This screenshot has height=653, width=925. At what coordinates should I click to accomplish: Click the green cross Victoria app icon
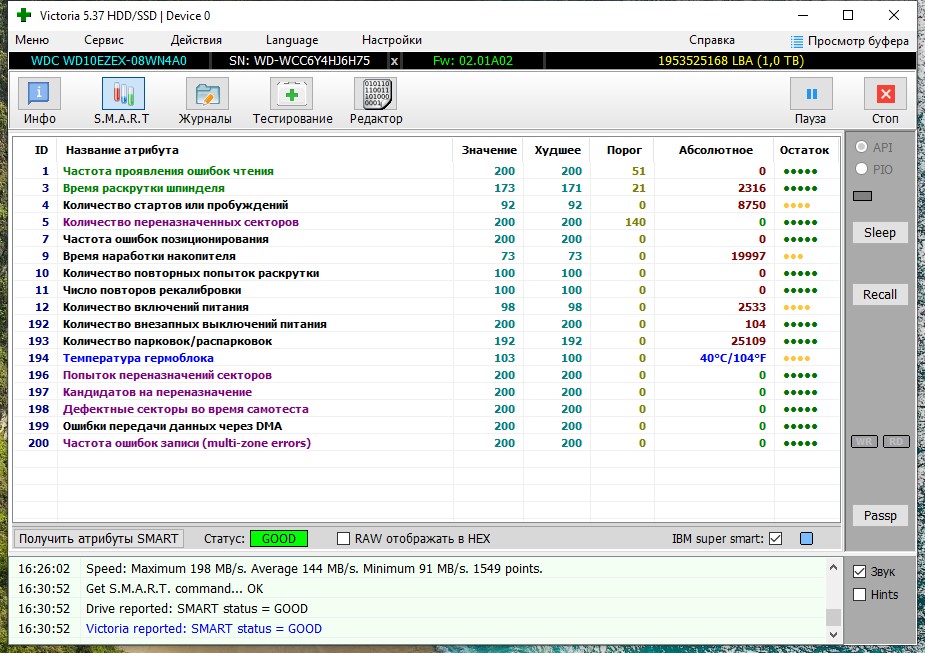click(24, 15)
